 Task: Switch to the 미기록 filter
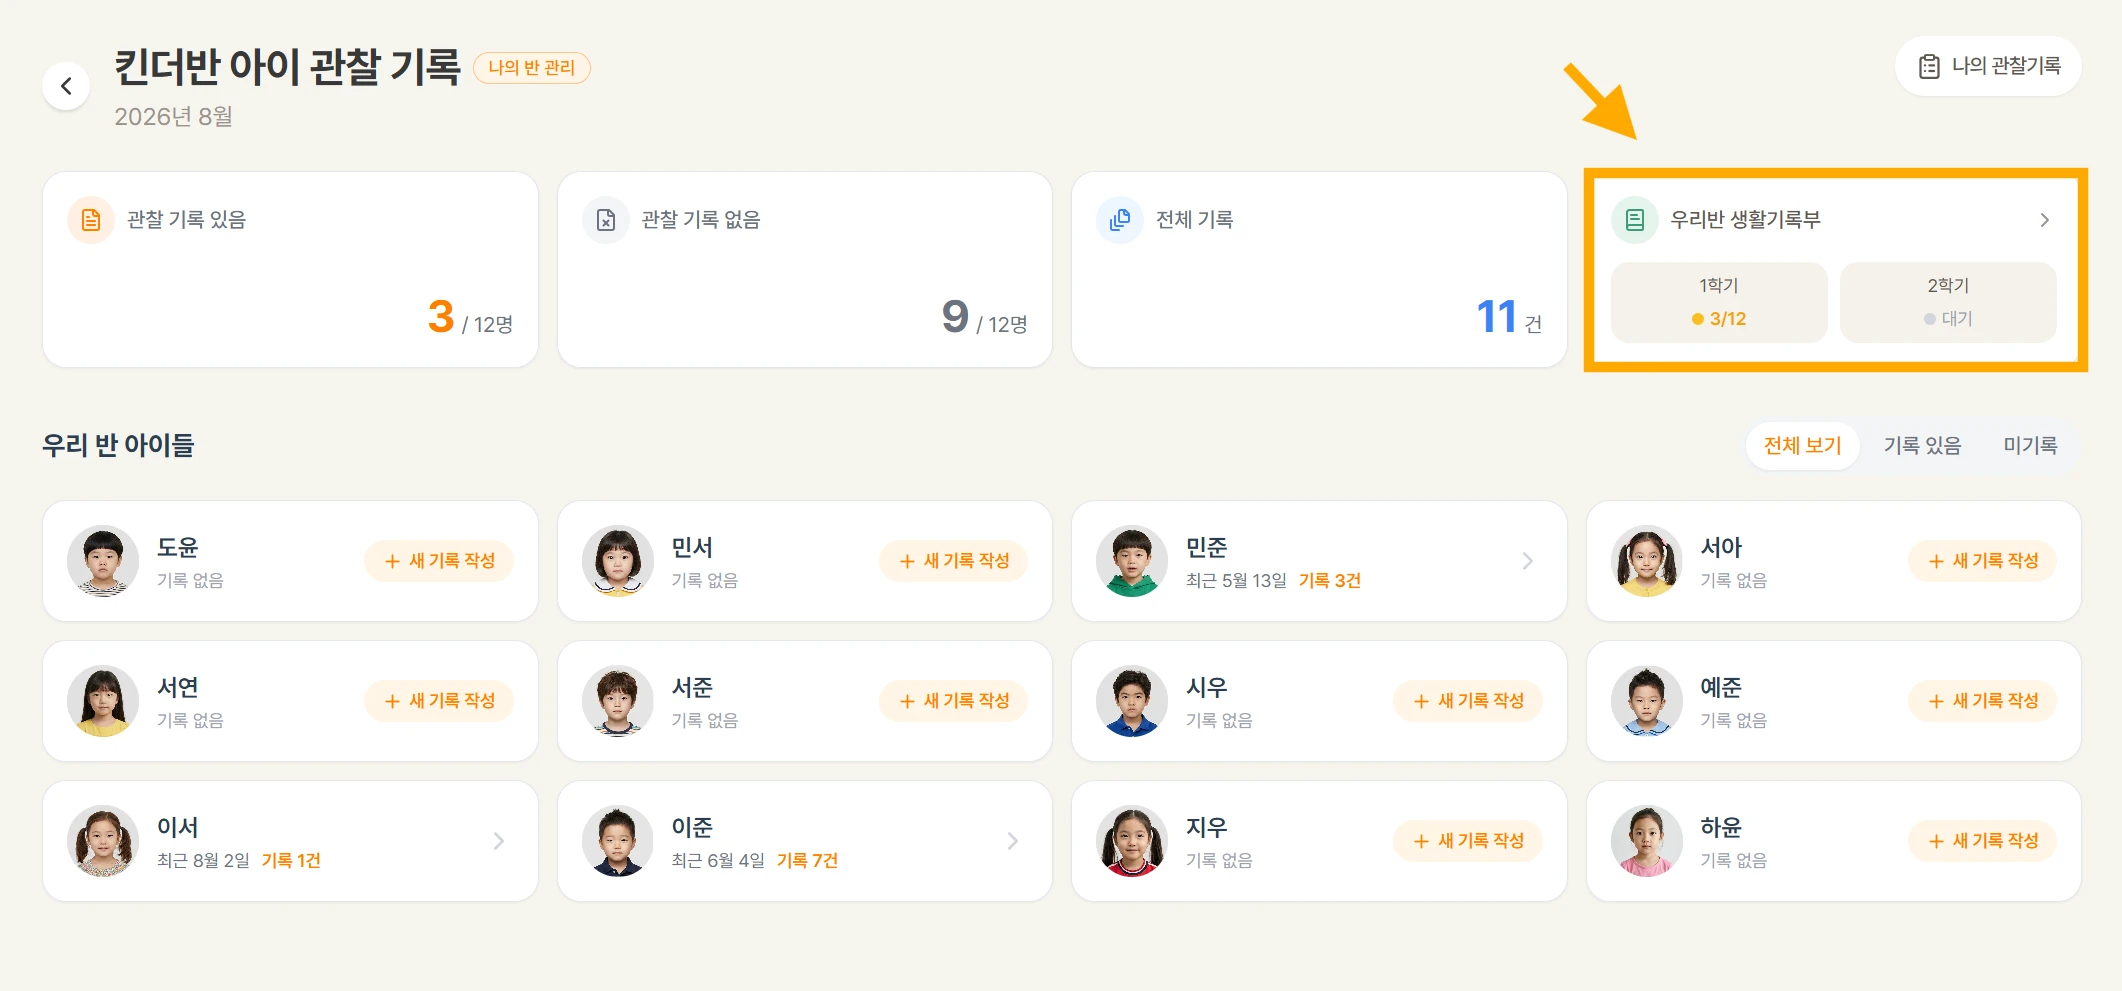pos(2030,445)
